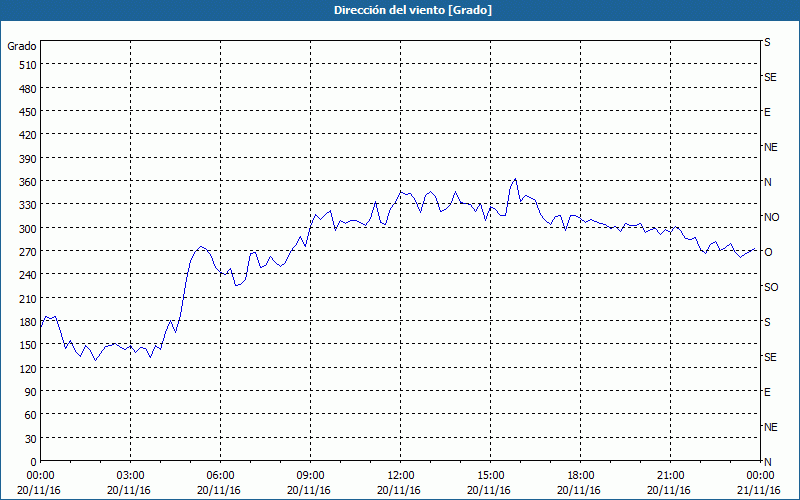Screen dimensions: 800x500
Task: Click the '21/11/16' date label
Action: 759,490
